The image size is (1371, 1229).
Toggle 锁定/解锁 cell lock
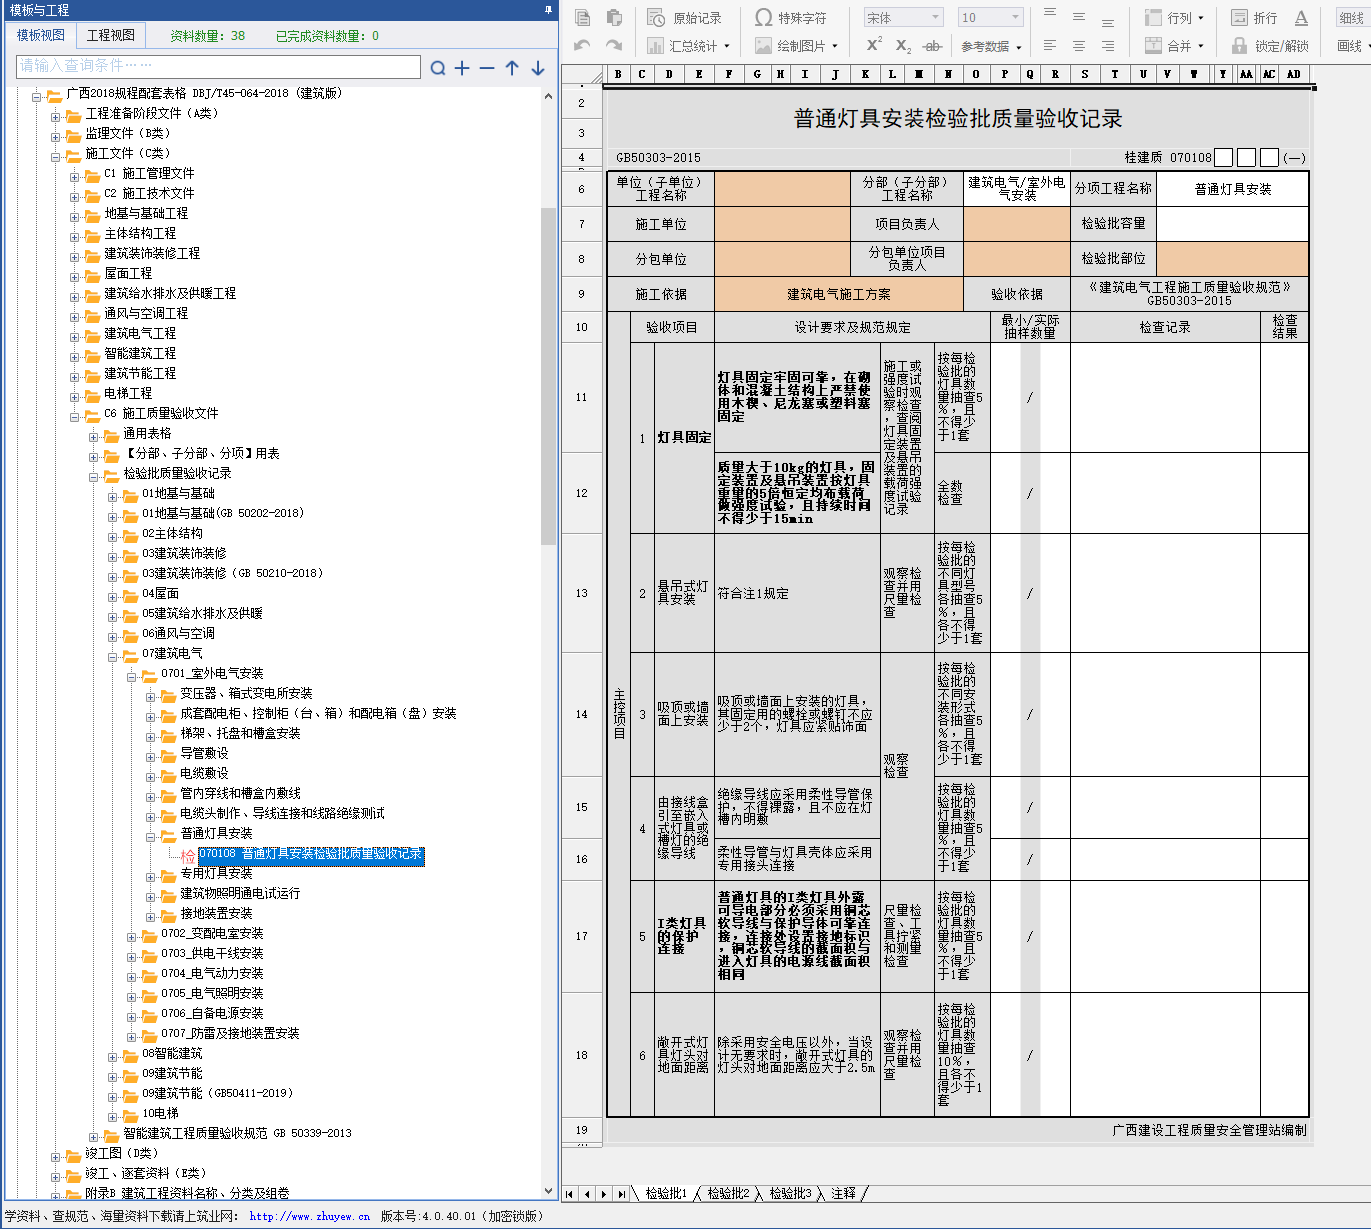pyautogui.click(x=1270, y=46)
